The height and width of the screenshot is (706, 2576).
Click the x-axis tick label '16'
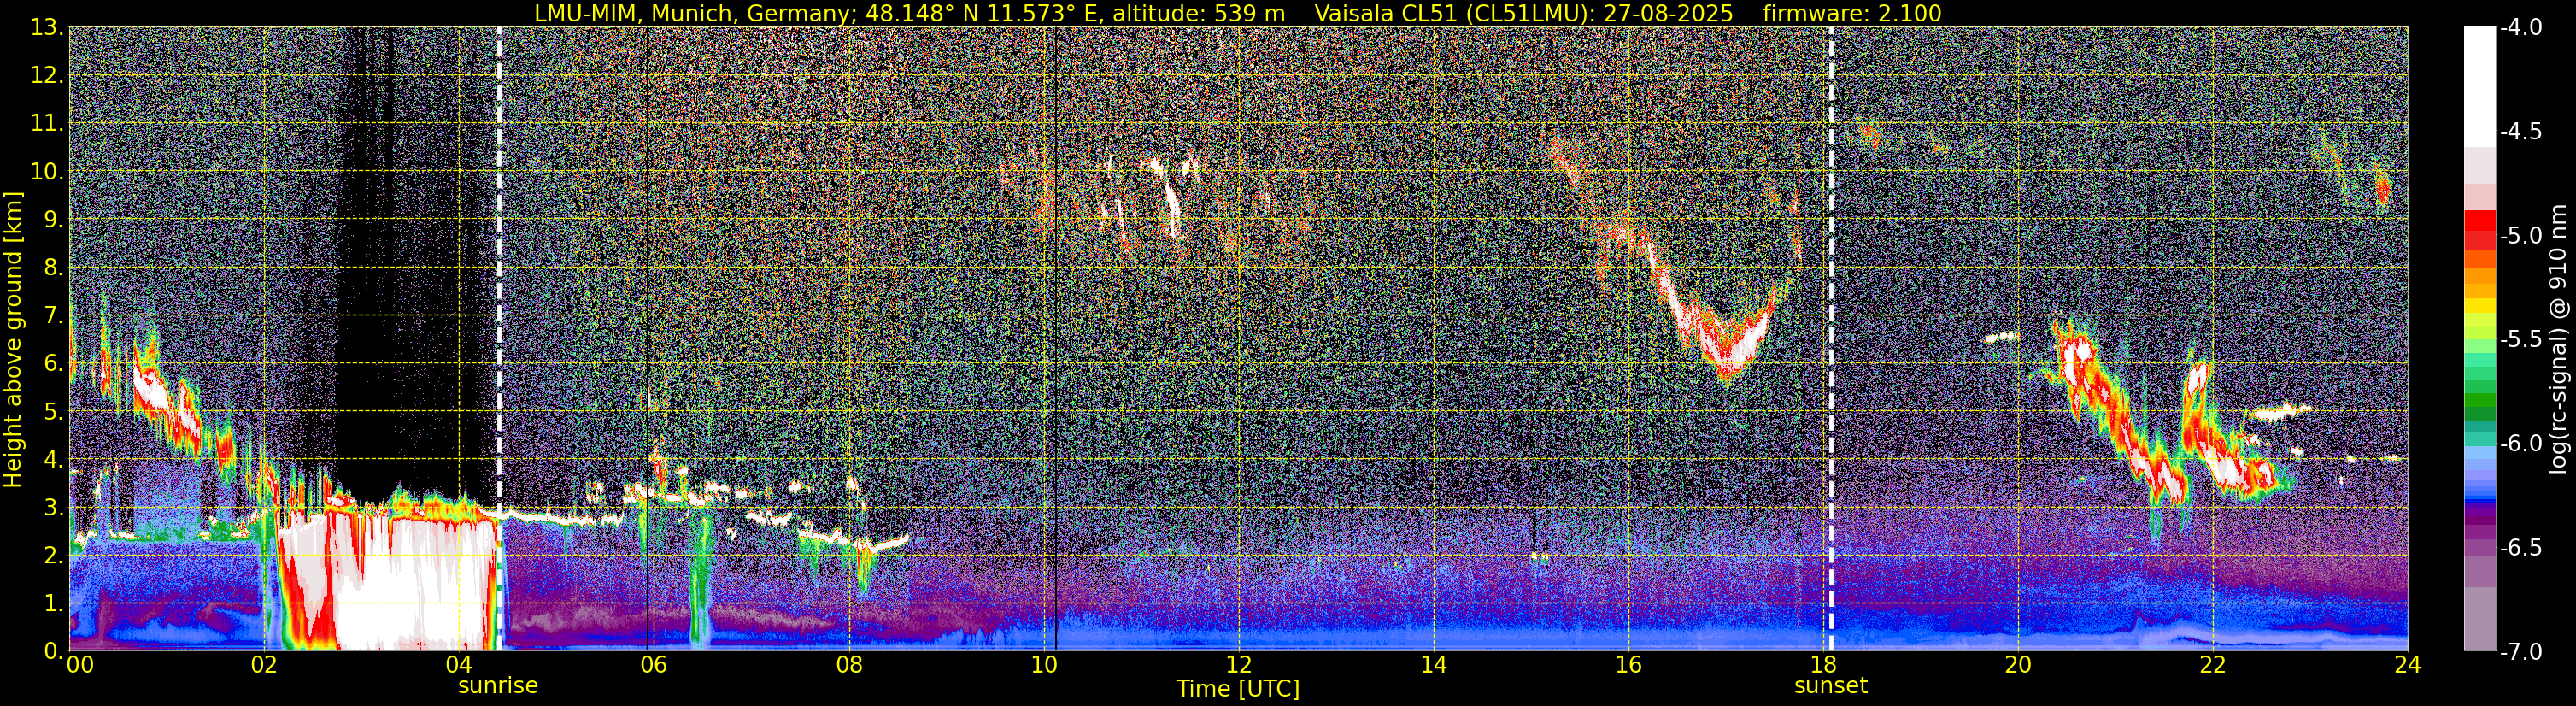coord(1629,665)
